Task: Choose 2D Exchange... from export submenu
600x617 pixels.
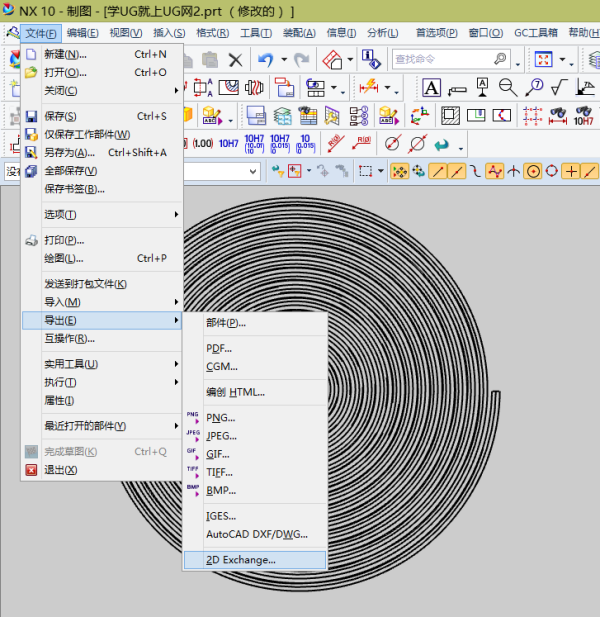Action: [241, 560]
